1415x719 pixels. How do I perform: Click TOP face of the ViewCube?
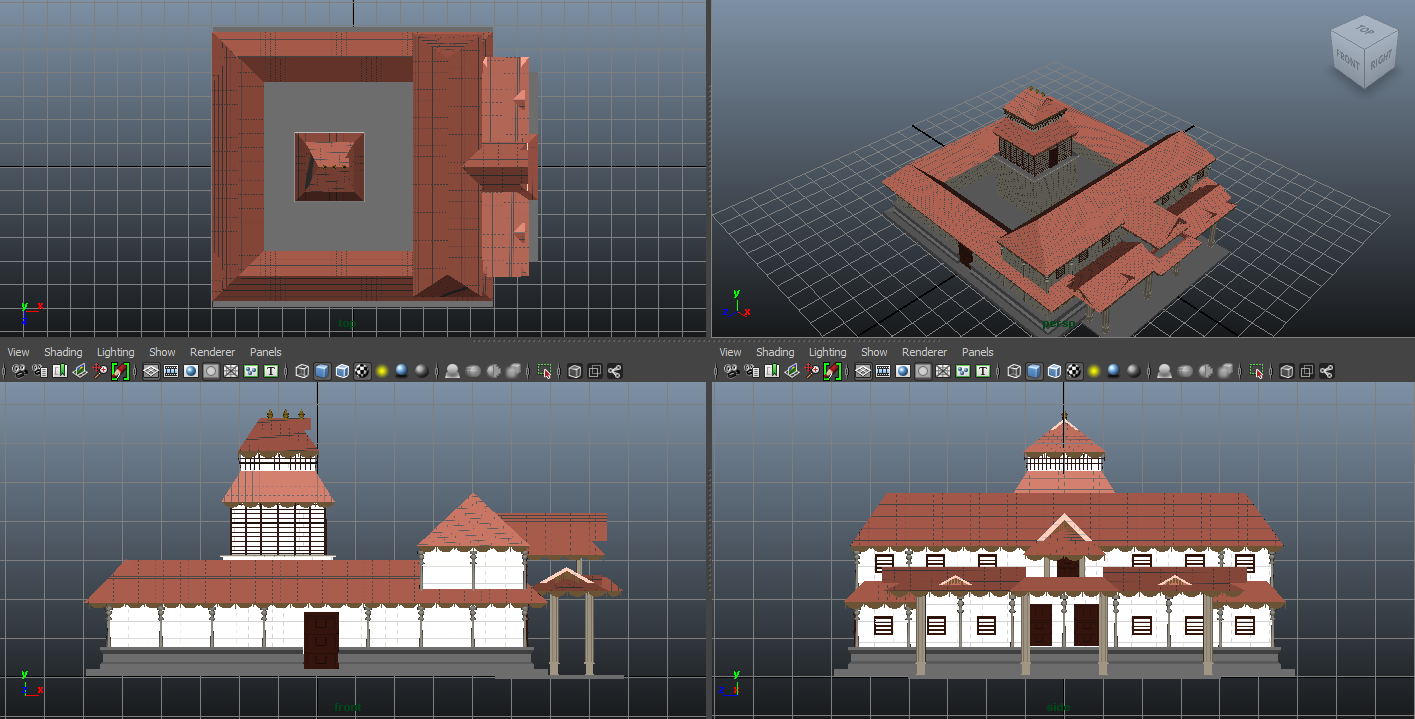(1364, 30)
